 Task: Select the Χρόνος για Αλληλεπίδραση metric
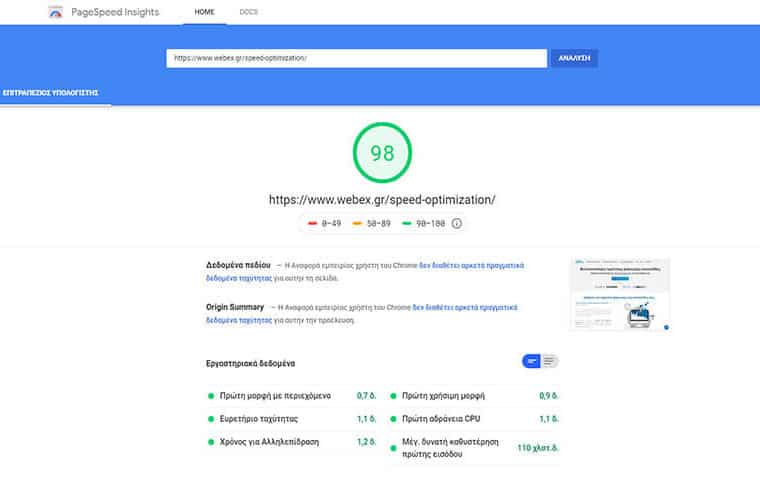291,442
